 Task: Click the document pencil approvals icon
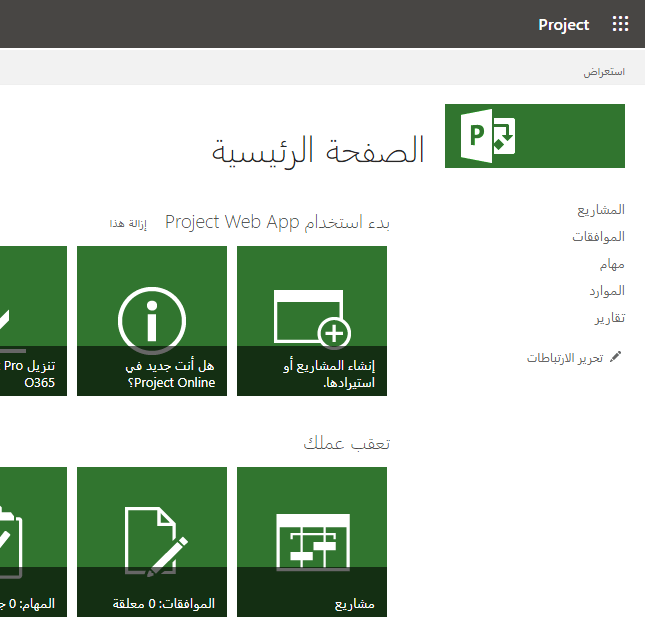(156, 542)
